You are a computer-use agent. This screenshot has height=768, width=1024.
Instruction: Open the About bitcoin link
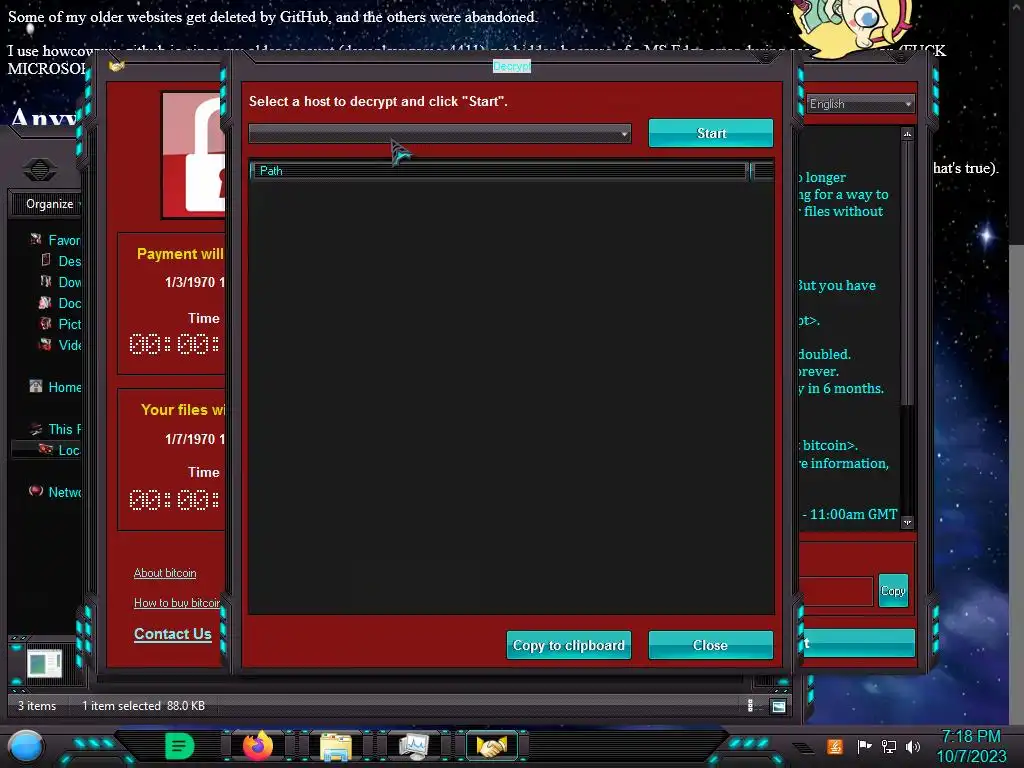(x=165, y=573)
